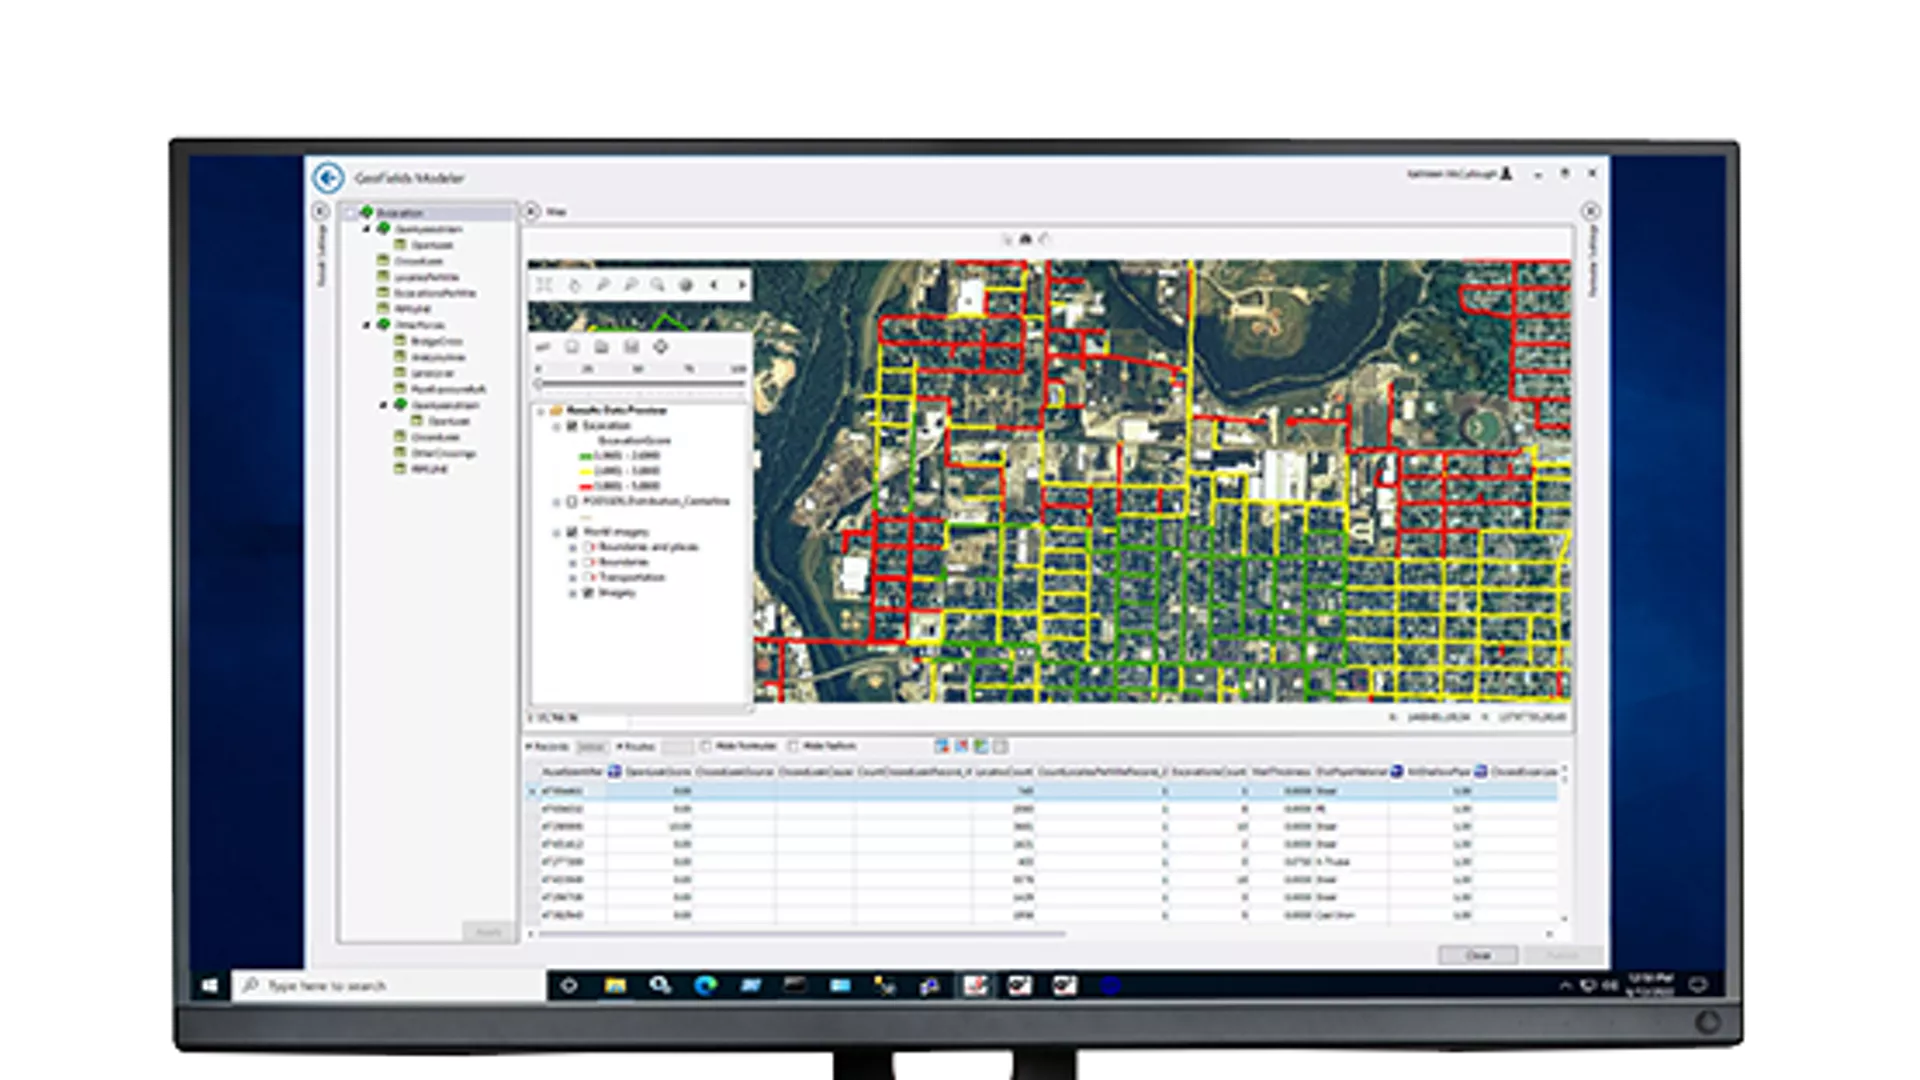Go to previous map extent arrow
The height and width of the screenshot is (1080, 1920).
[x=714, y=285]
